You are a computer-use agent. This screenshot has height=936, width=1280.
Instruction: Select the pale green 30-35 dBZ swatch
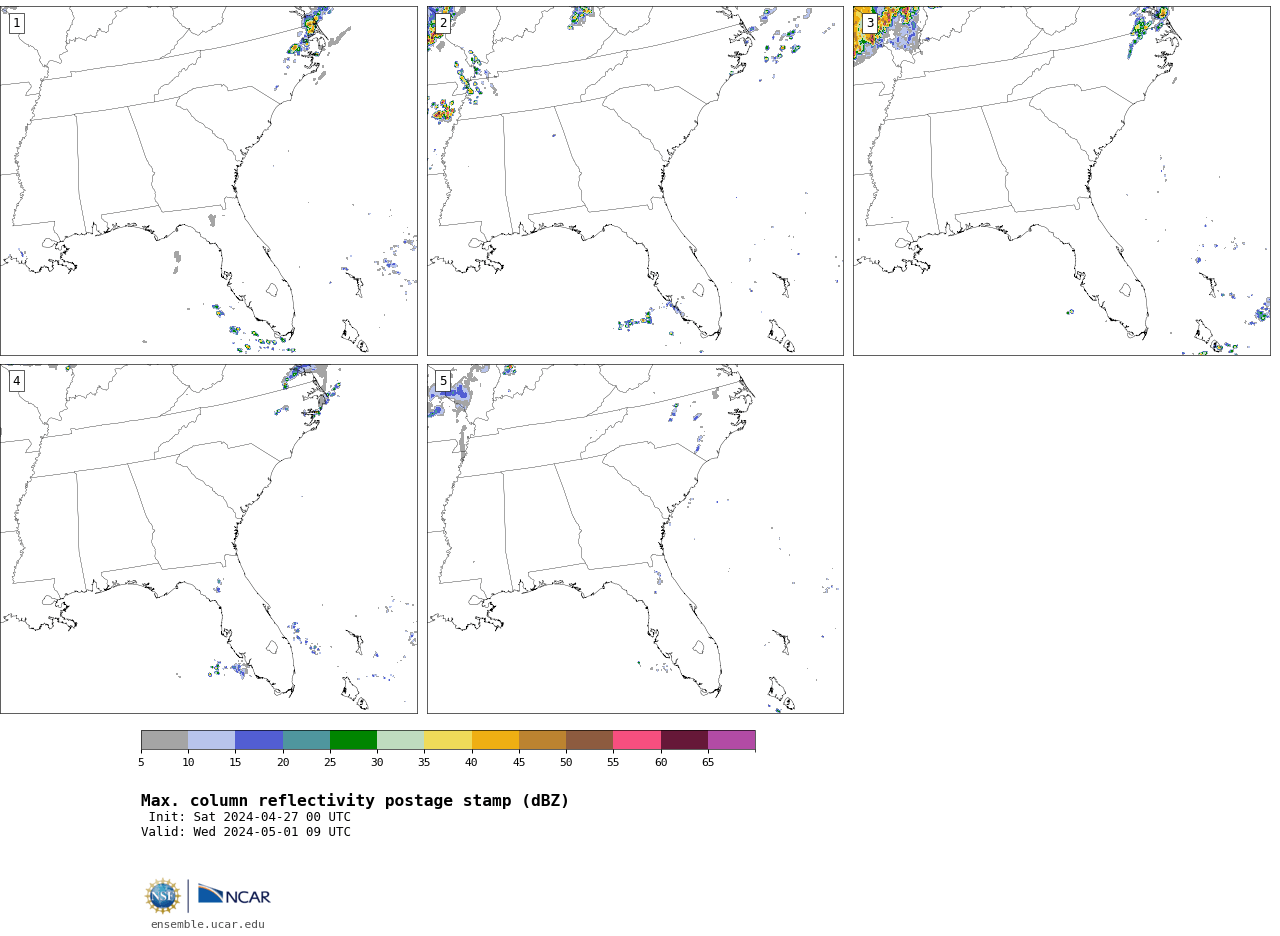tap(401, 740)
